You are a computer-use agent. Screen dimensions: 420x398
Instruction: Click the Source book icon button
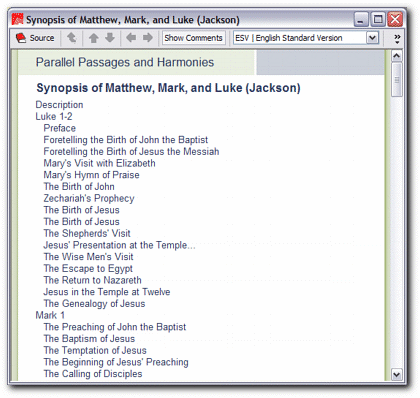tap(35, 38)
